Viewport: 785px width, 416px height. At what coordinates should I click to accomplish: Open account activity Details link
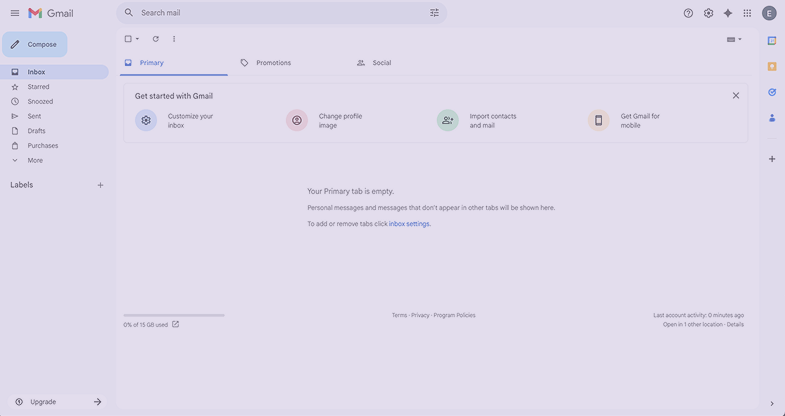click(x=735, y=324)
